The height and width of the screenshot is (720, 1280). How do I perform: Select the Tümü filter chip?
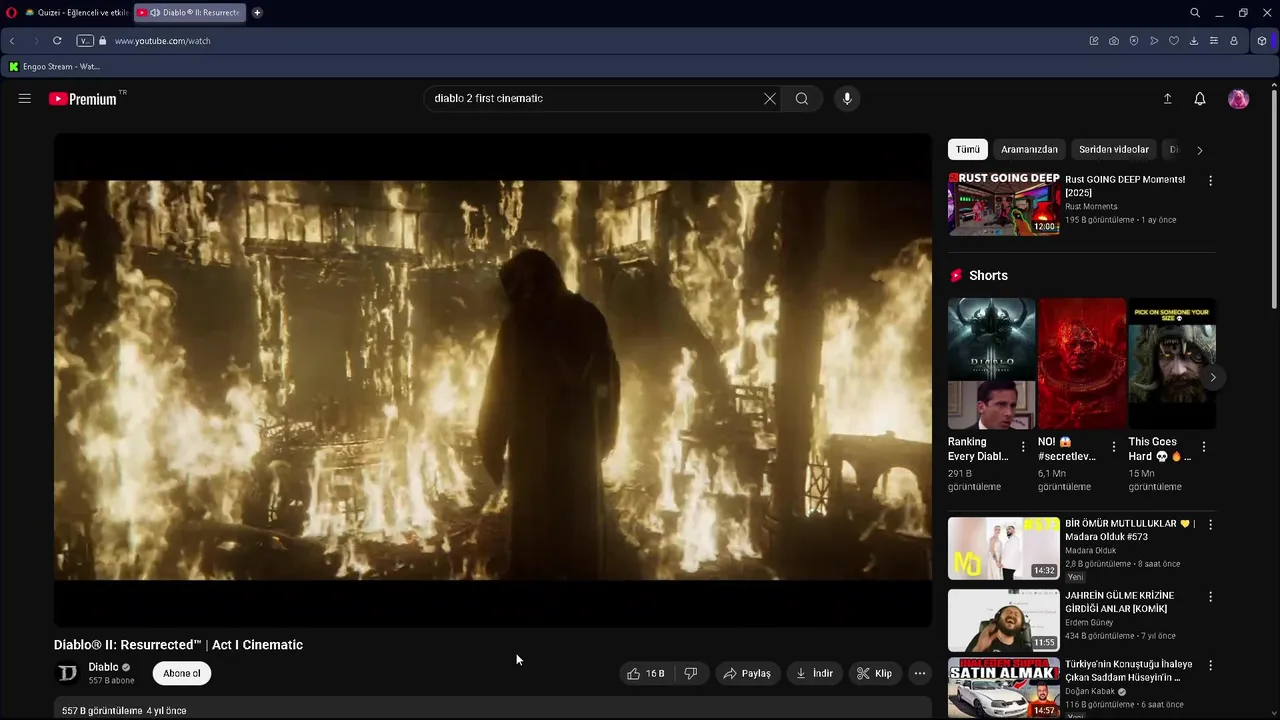coord(968,149)
